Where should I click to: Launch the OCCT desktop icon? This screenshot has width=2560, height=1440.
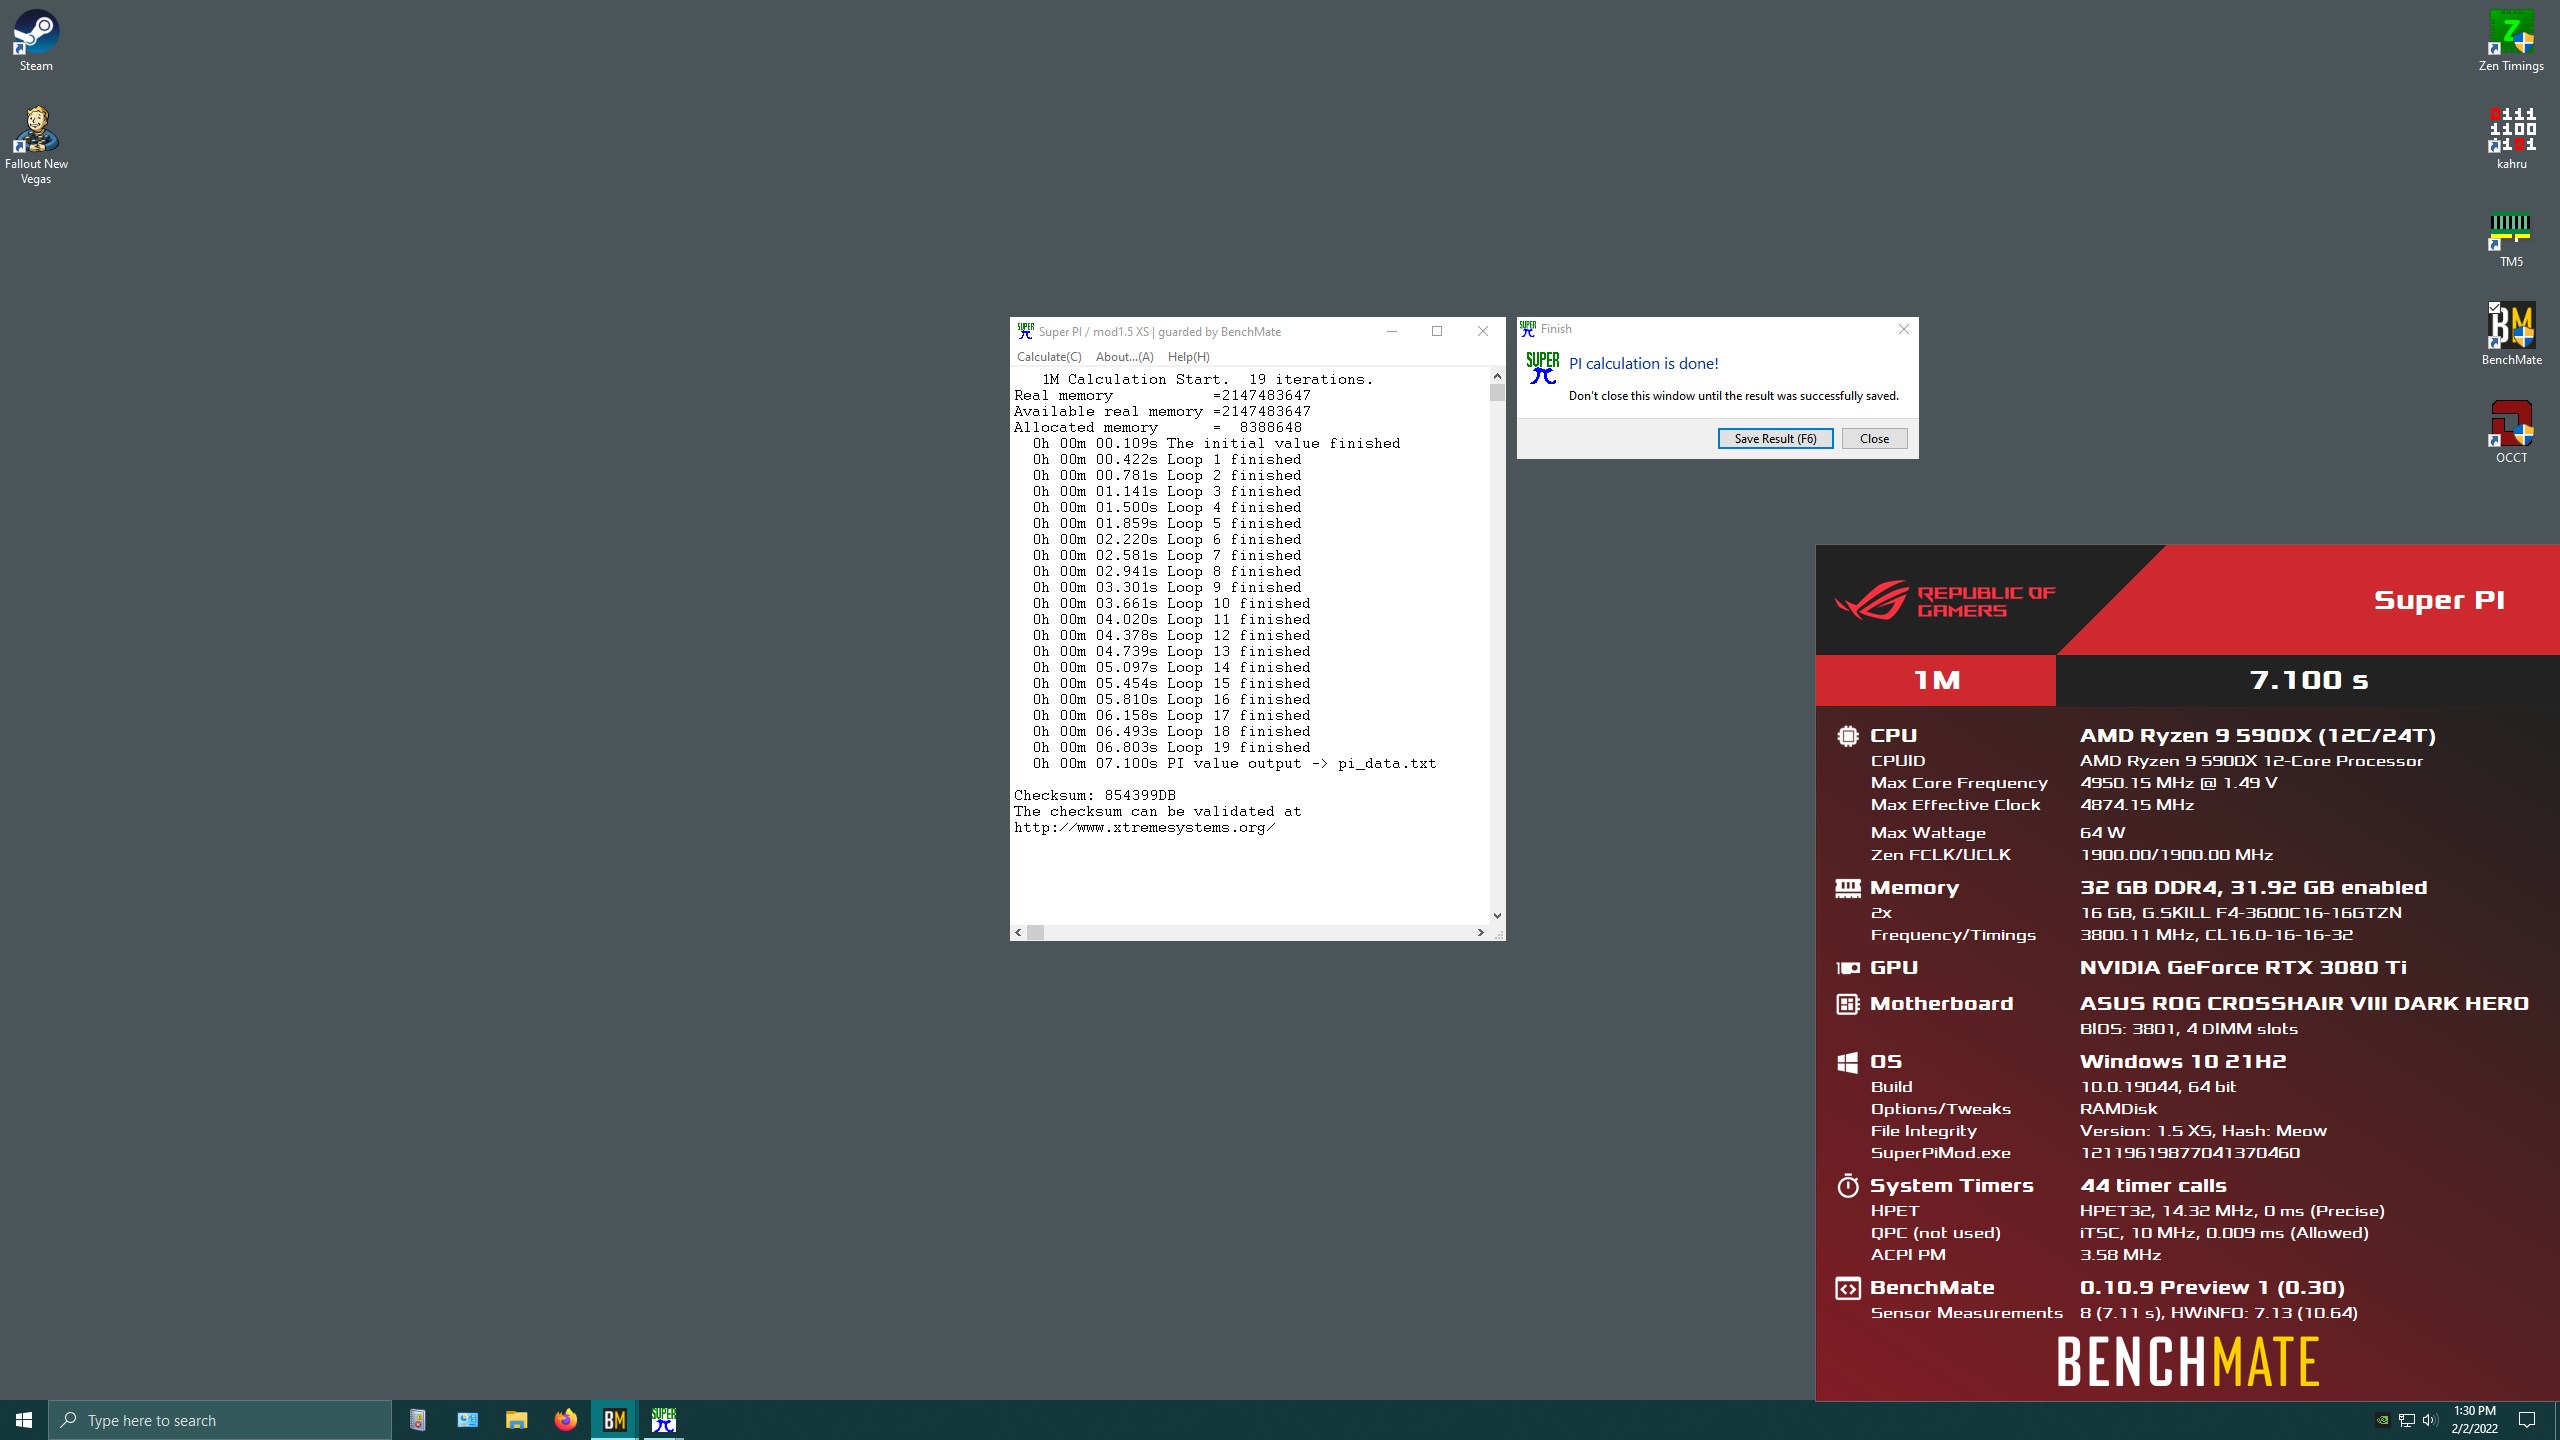point(2511,433)
